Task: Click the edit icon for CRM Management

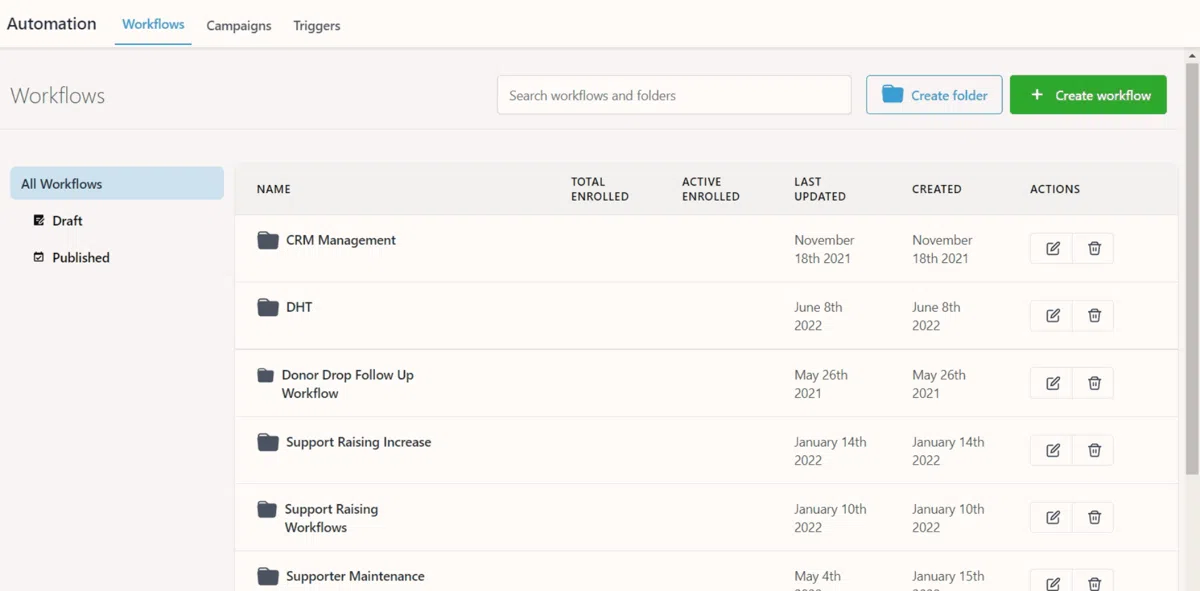Action: pos(1052,249)
